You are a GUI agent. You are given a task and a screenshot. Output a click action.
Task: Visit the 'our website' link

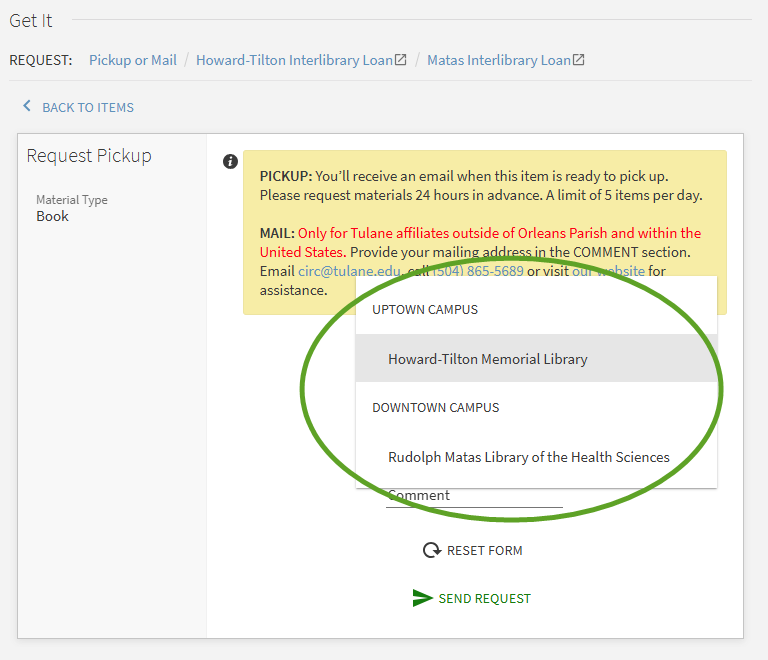(x=607, y=271)
